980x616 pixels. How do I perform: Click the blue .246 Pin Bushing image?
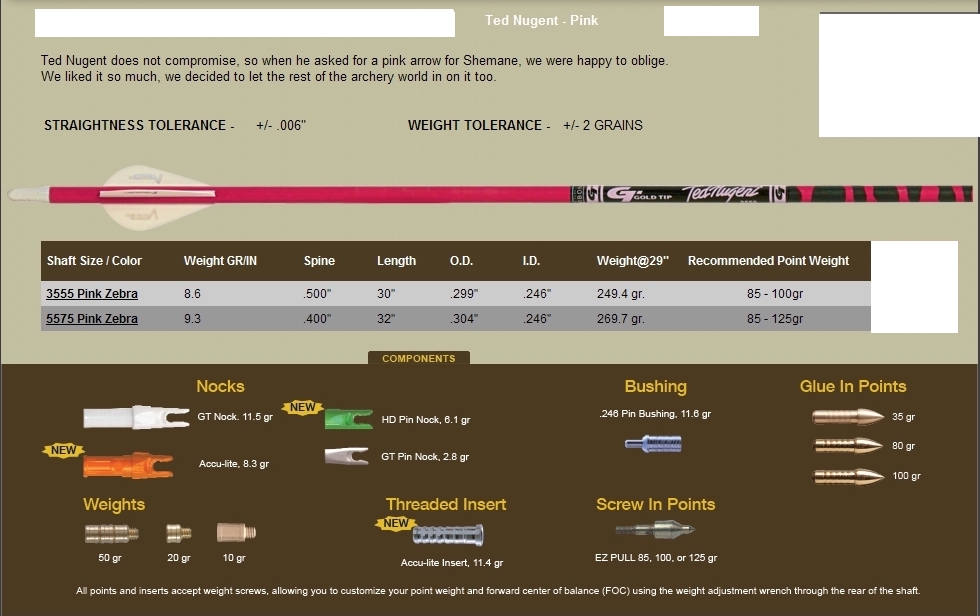click(653, 444)
